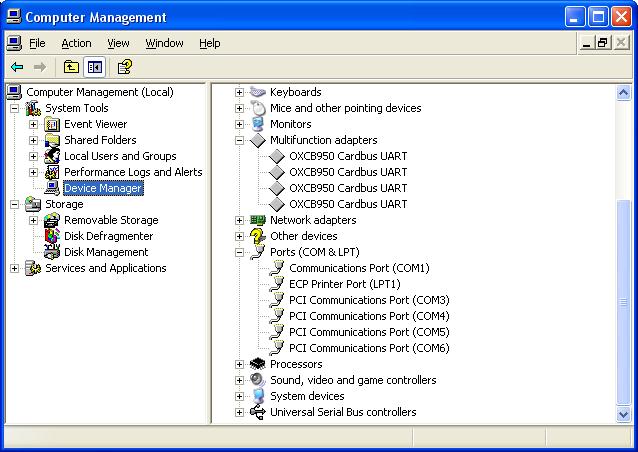Select PCI Communications Port (COM3)
The width and height of the screenshot is (638, 452).
(x=369, y=300)
